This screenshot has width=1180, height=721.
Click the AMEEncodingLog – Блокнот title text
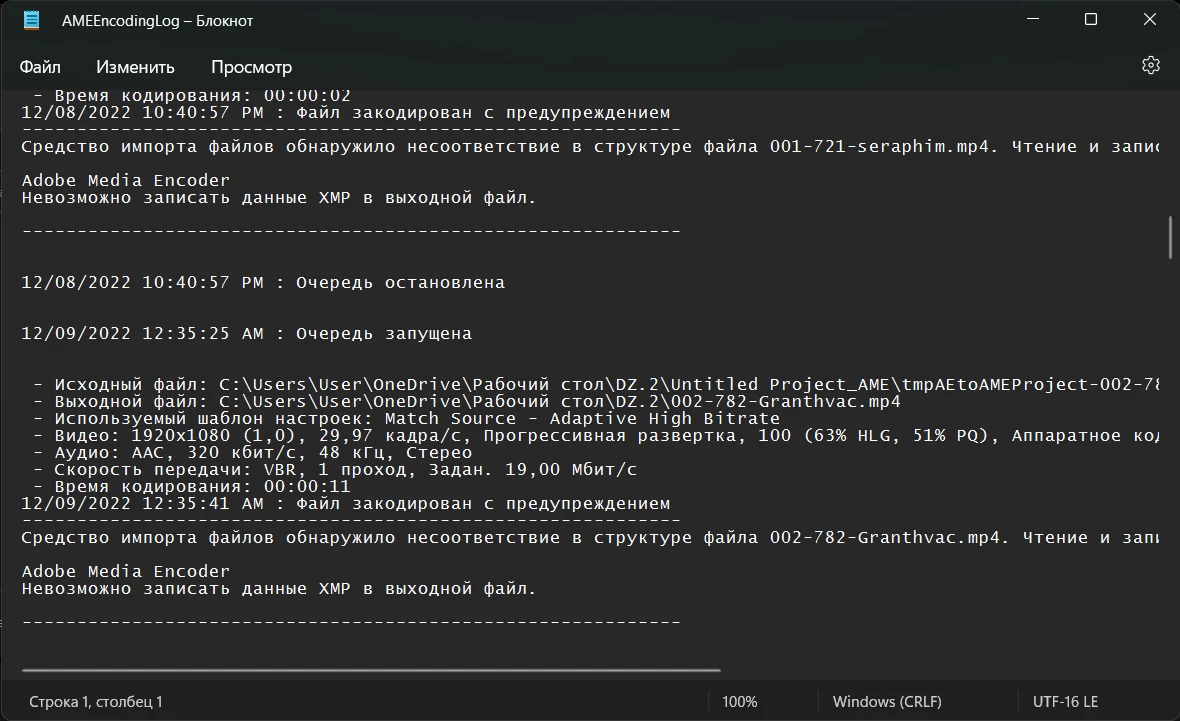(157, 21)
